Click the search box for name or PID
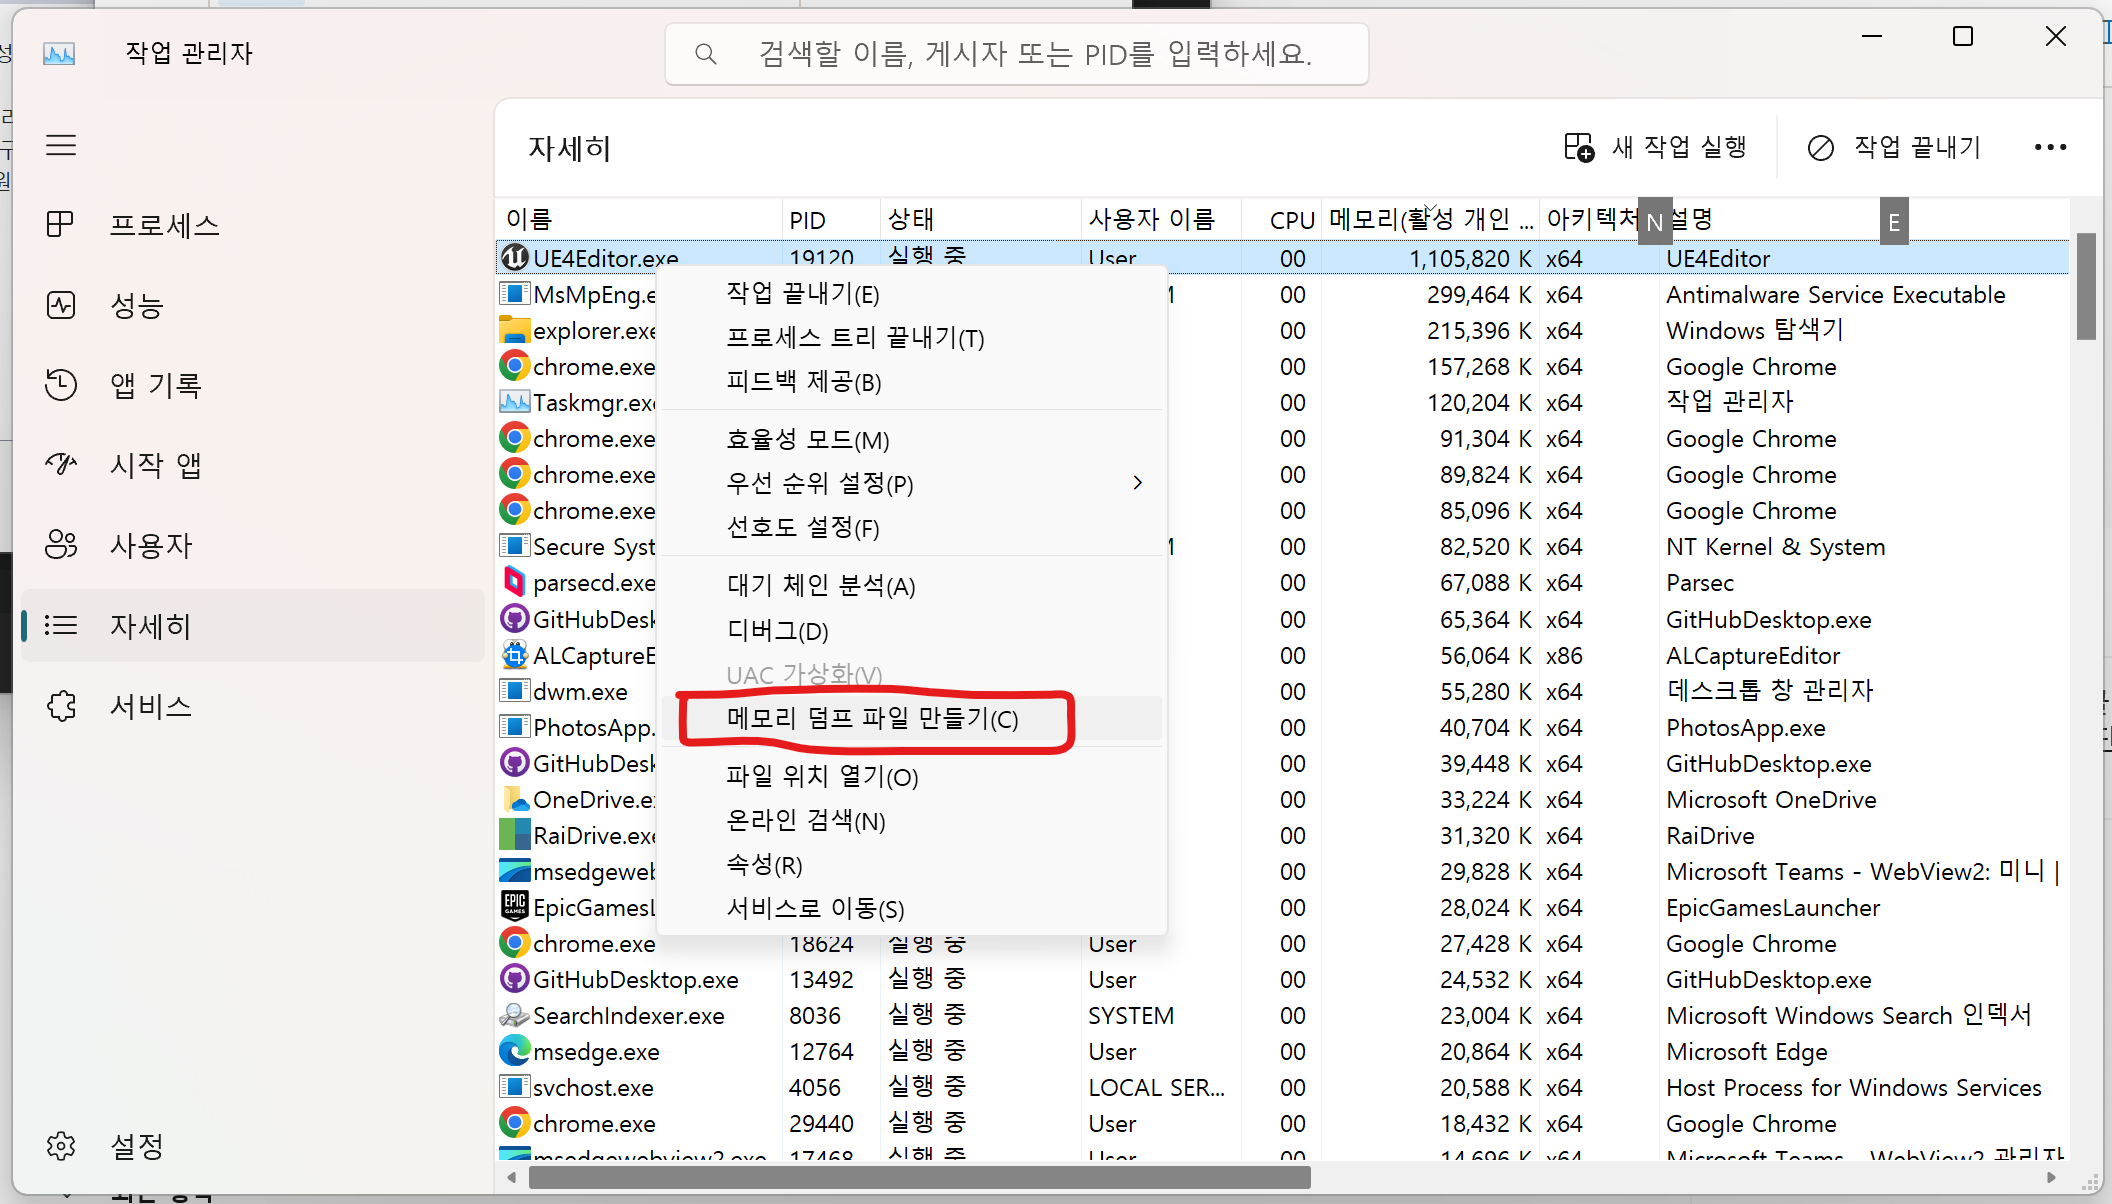 (1017, 54)
